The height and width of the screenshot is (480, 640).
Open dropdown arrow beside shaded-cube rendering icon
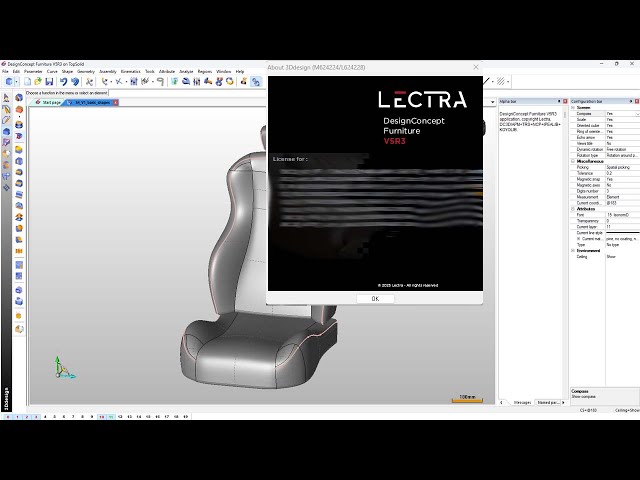point(17,82)
